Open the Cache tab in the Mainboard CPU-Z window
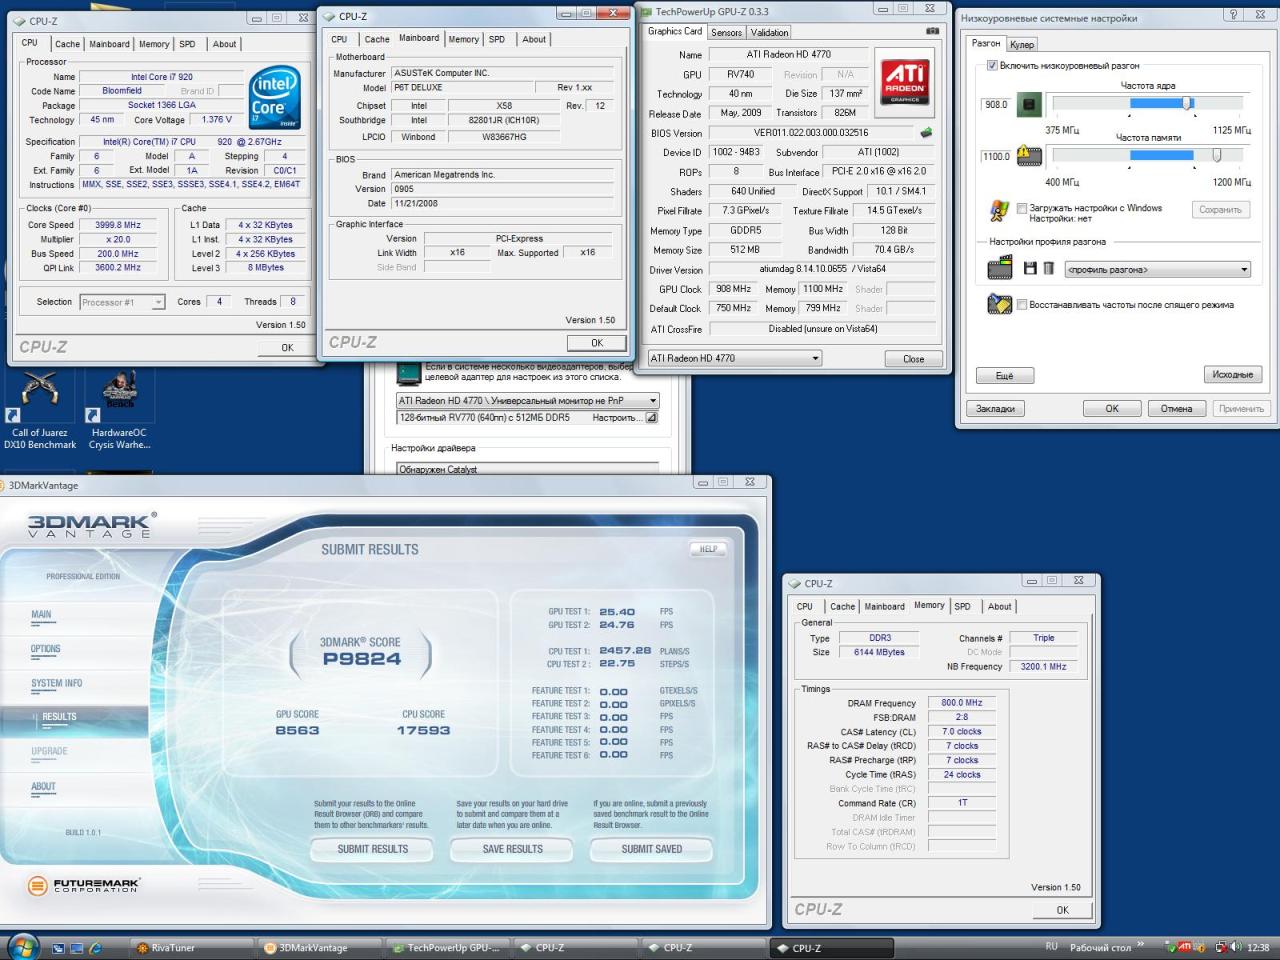The height and width of the screenshot is (960, 1280). [x=377, y=39]
